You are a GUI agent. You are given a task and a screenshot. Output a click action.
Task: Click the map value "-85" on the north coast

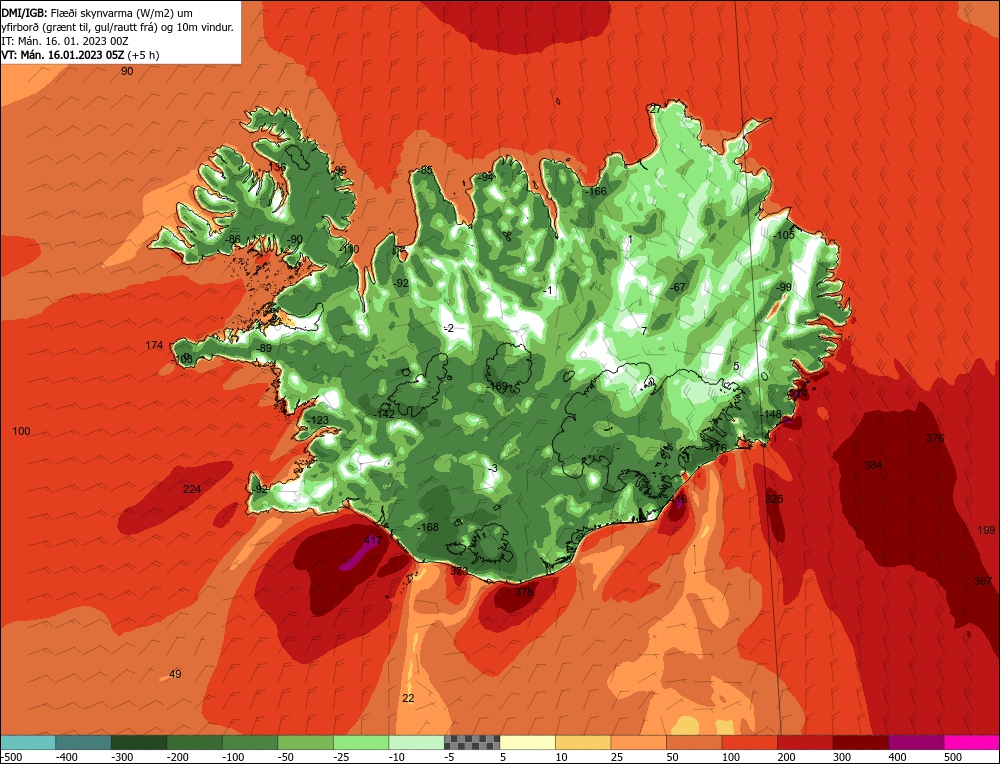click(x=425, y=170)
